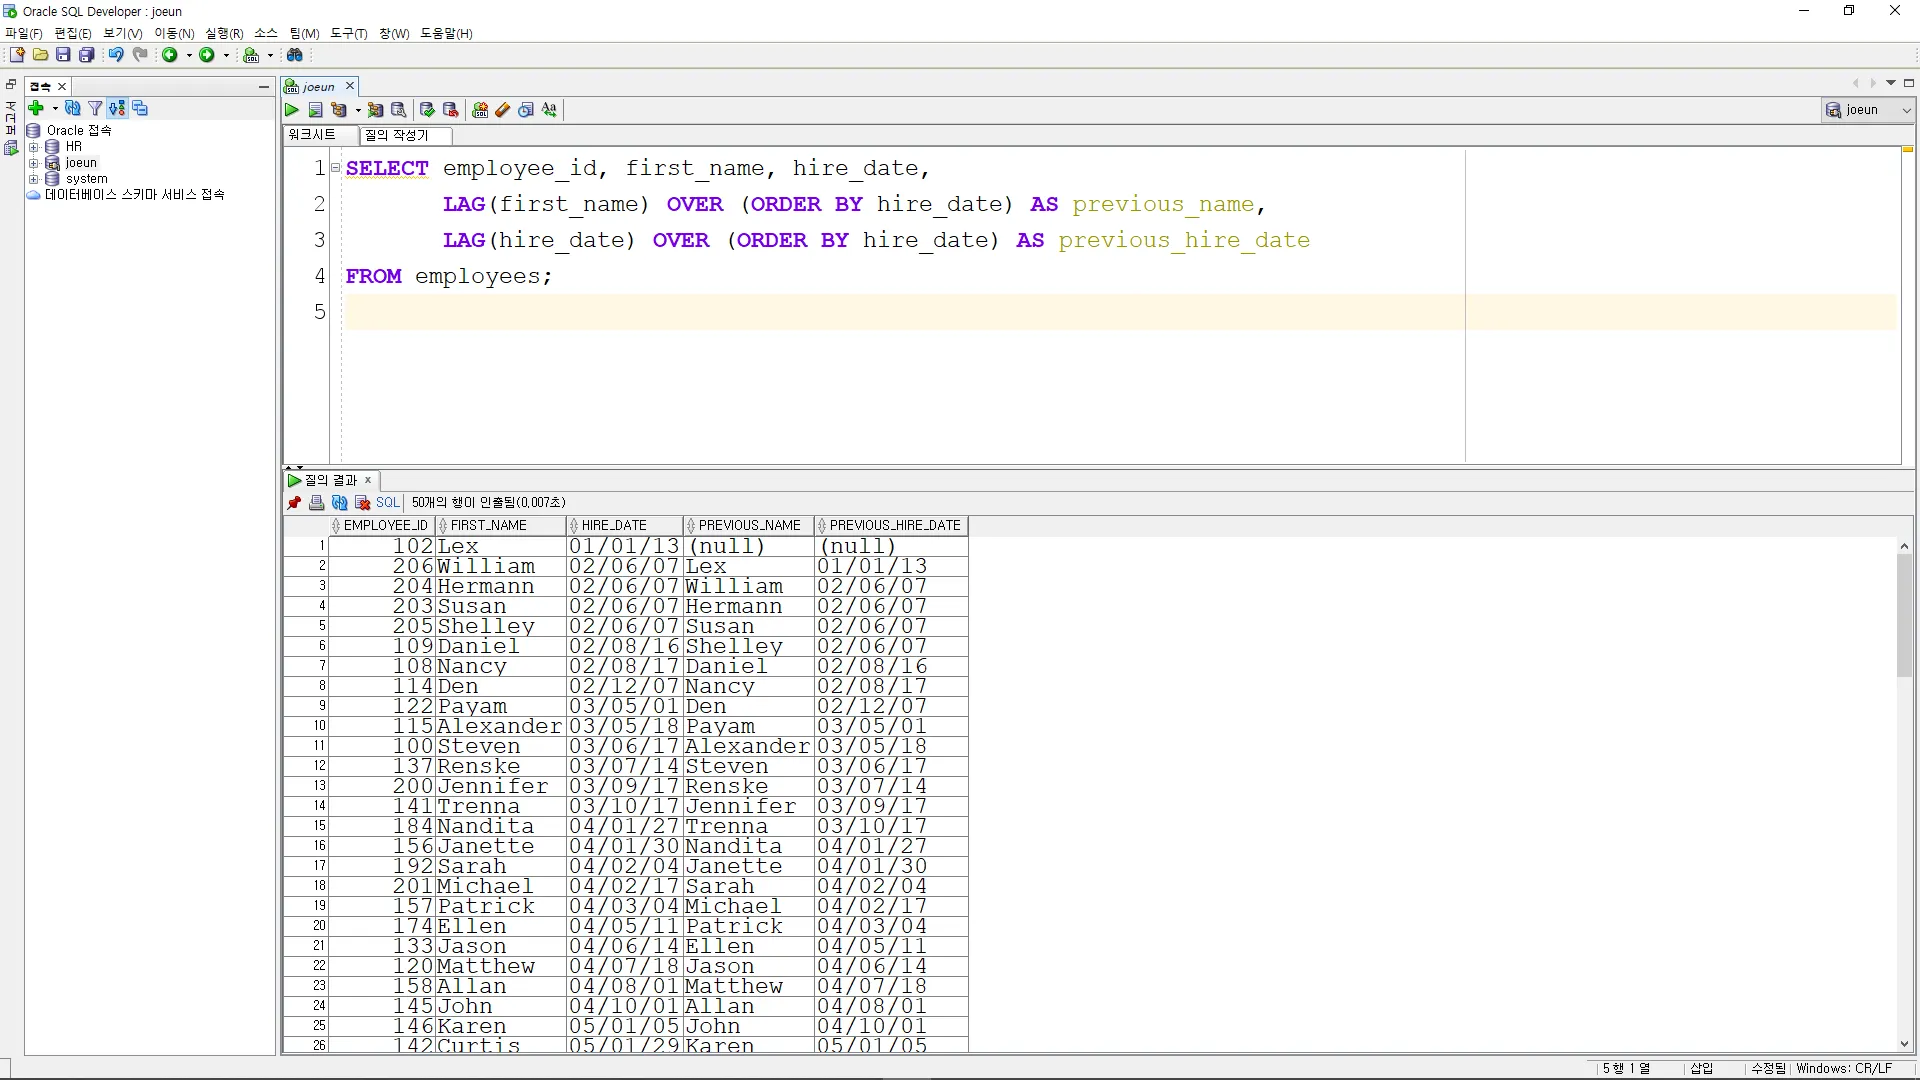This screenshot has width=1920, height=1080.
Task: Expand the system connection node
Action: click(33, 179)
